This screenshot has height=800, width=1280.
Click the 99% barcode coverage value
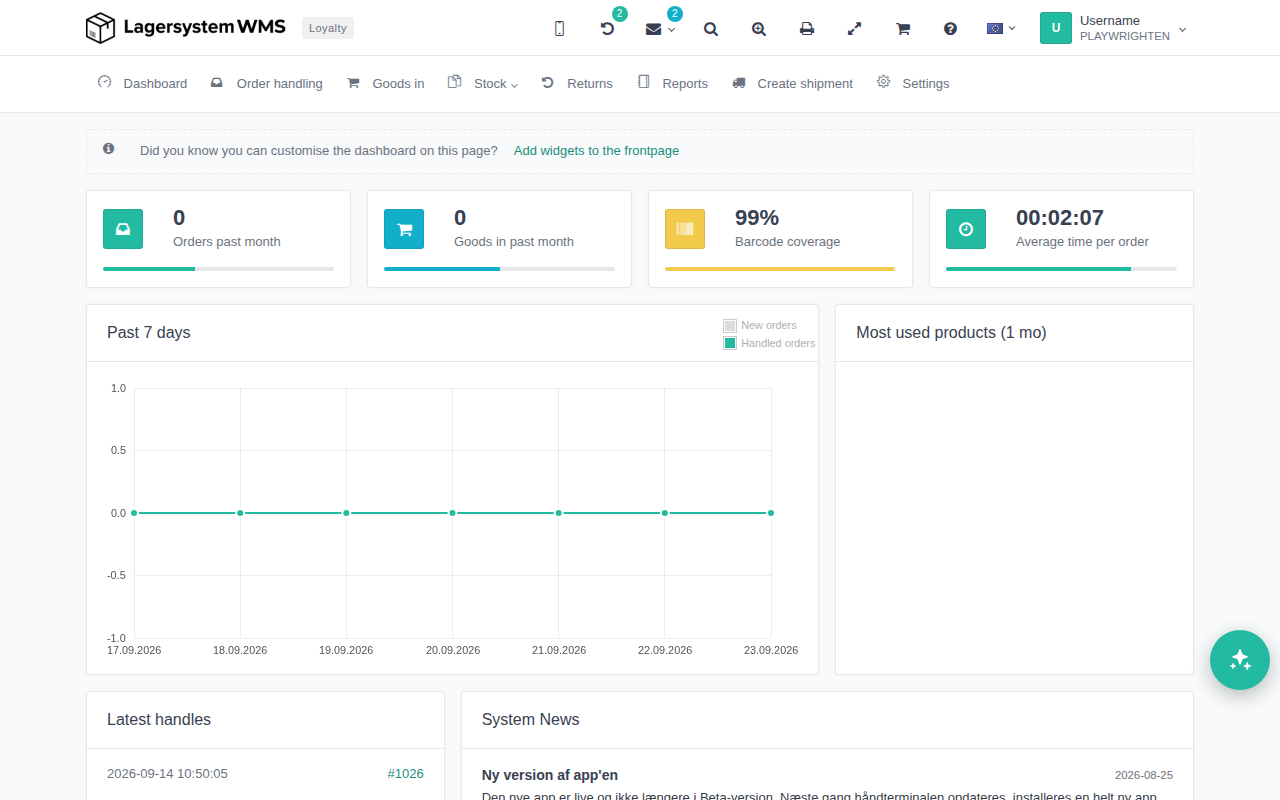click(757, 218)
